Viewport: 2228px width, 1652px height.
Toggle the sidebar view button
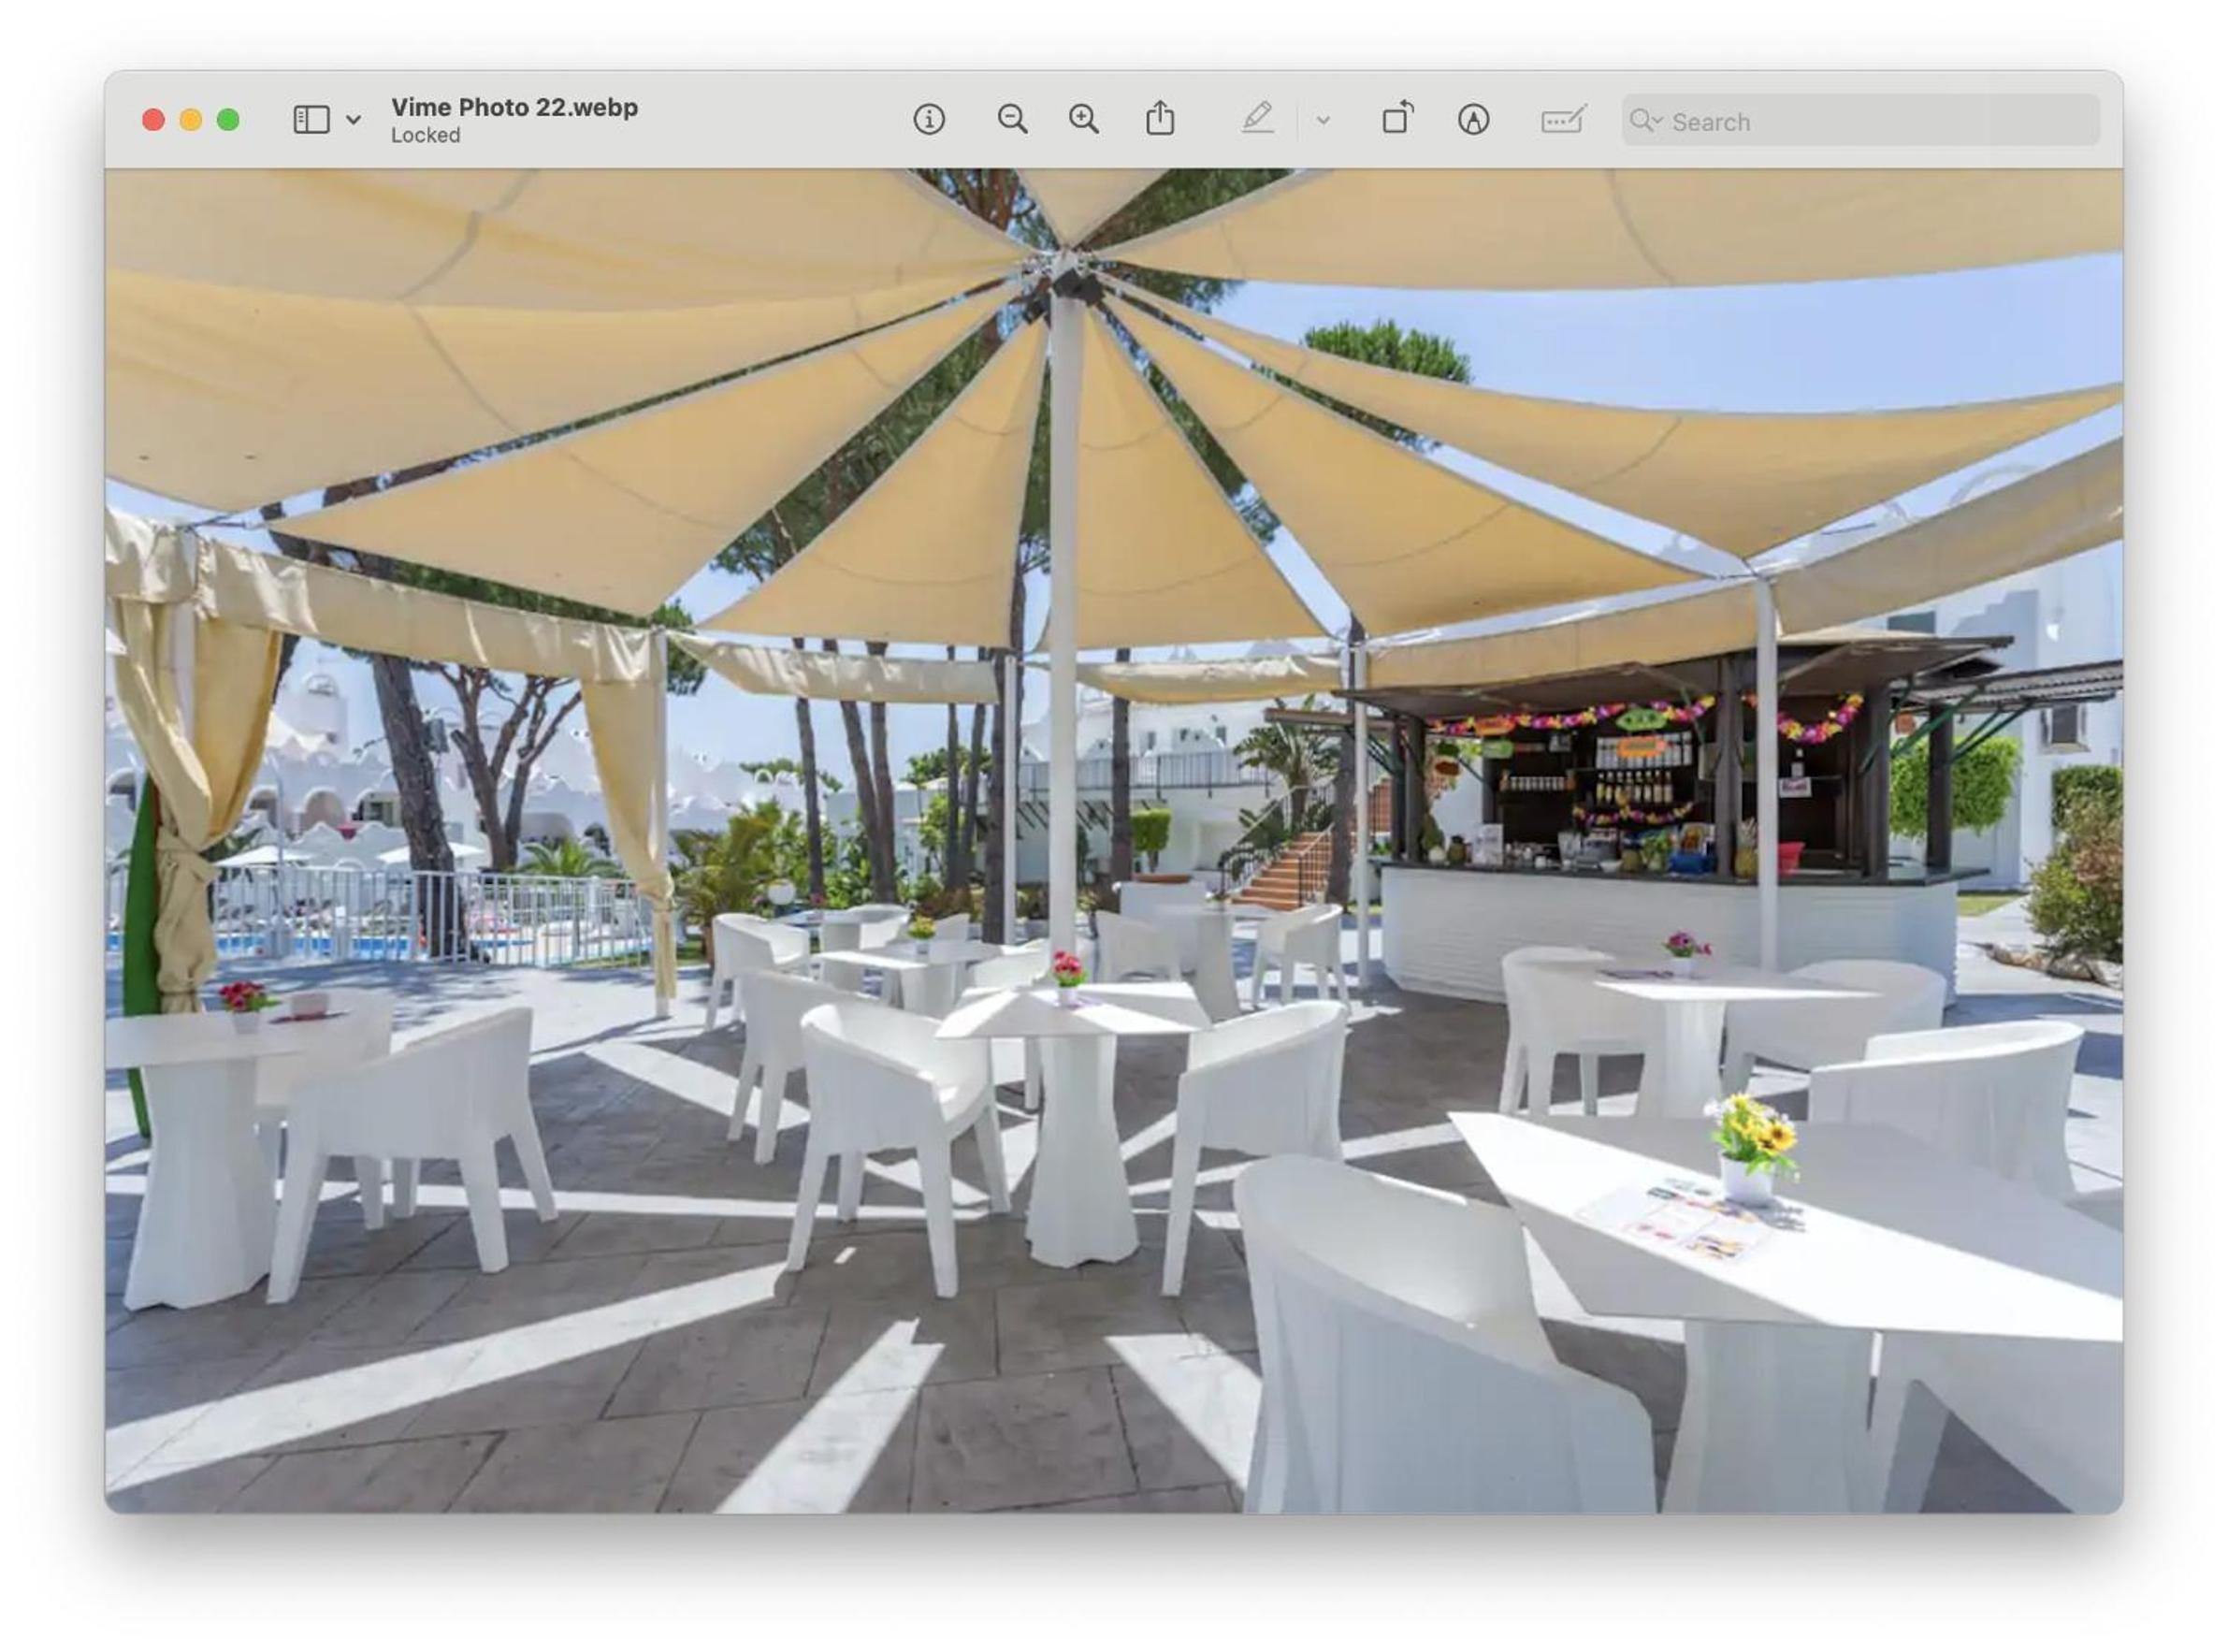coord(311,120)
